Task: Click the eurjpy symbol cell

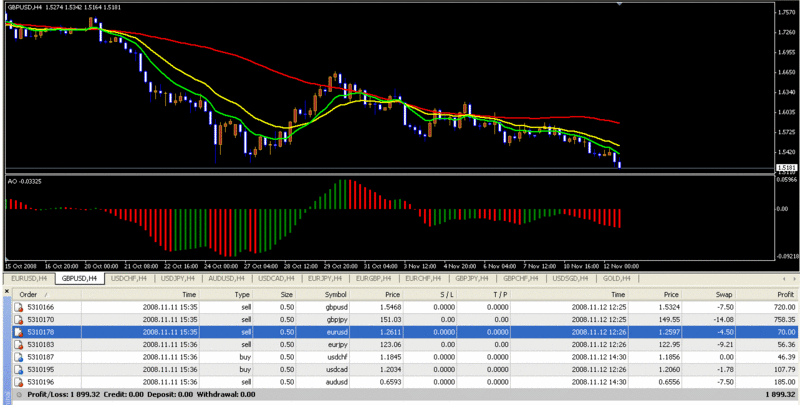Action: coord(338,345)
